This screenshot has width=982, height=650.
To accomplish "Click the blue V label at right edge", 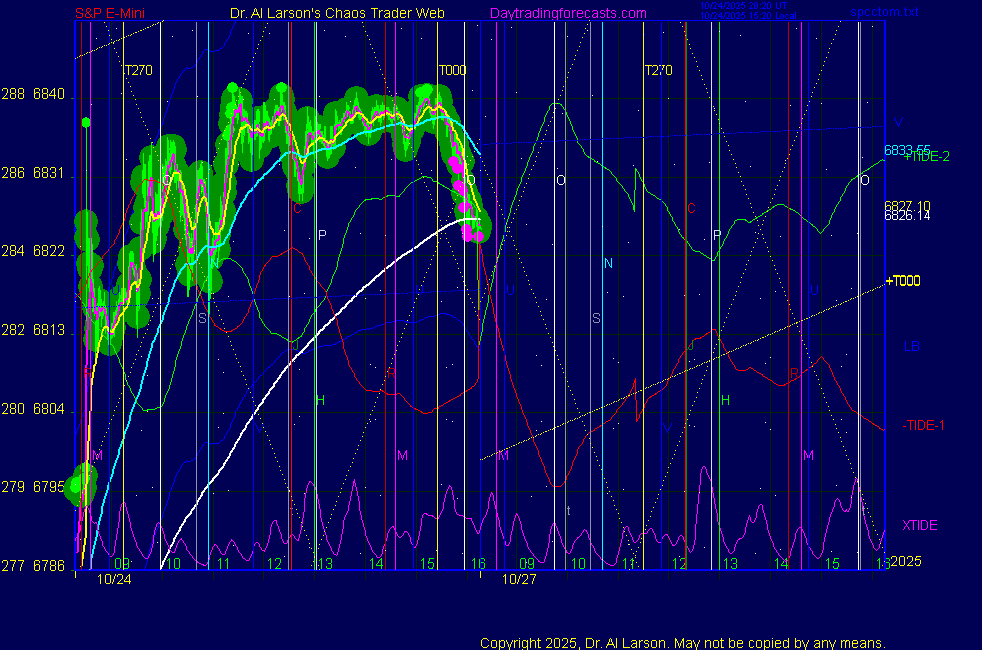I will [x=897, y=122].
